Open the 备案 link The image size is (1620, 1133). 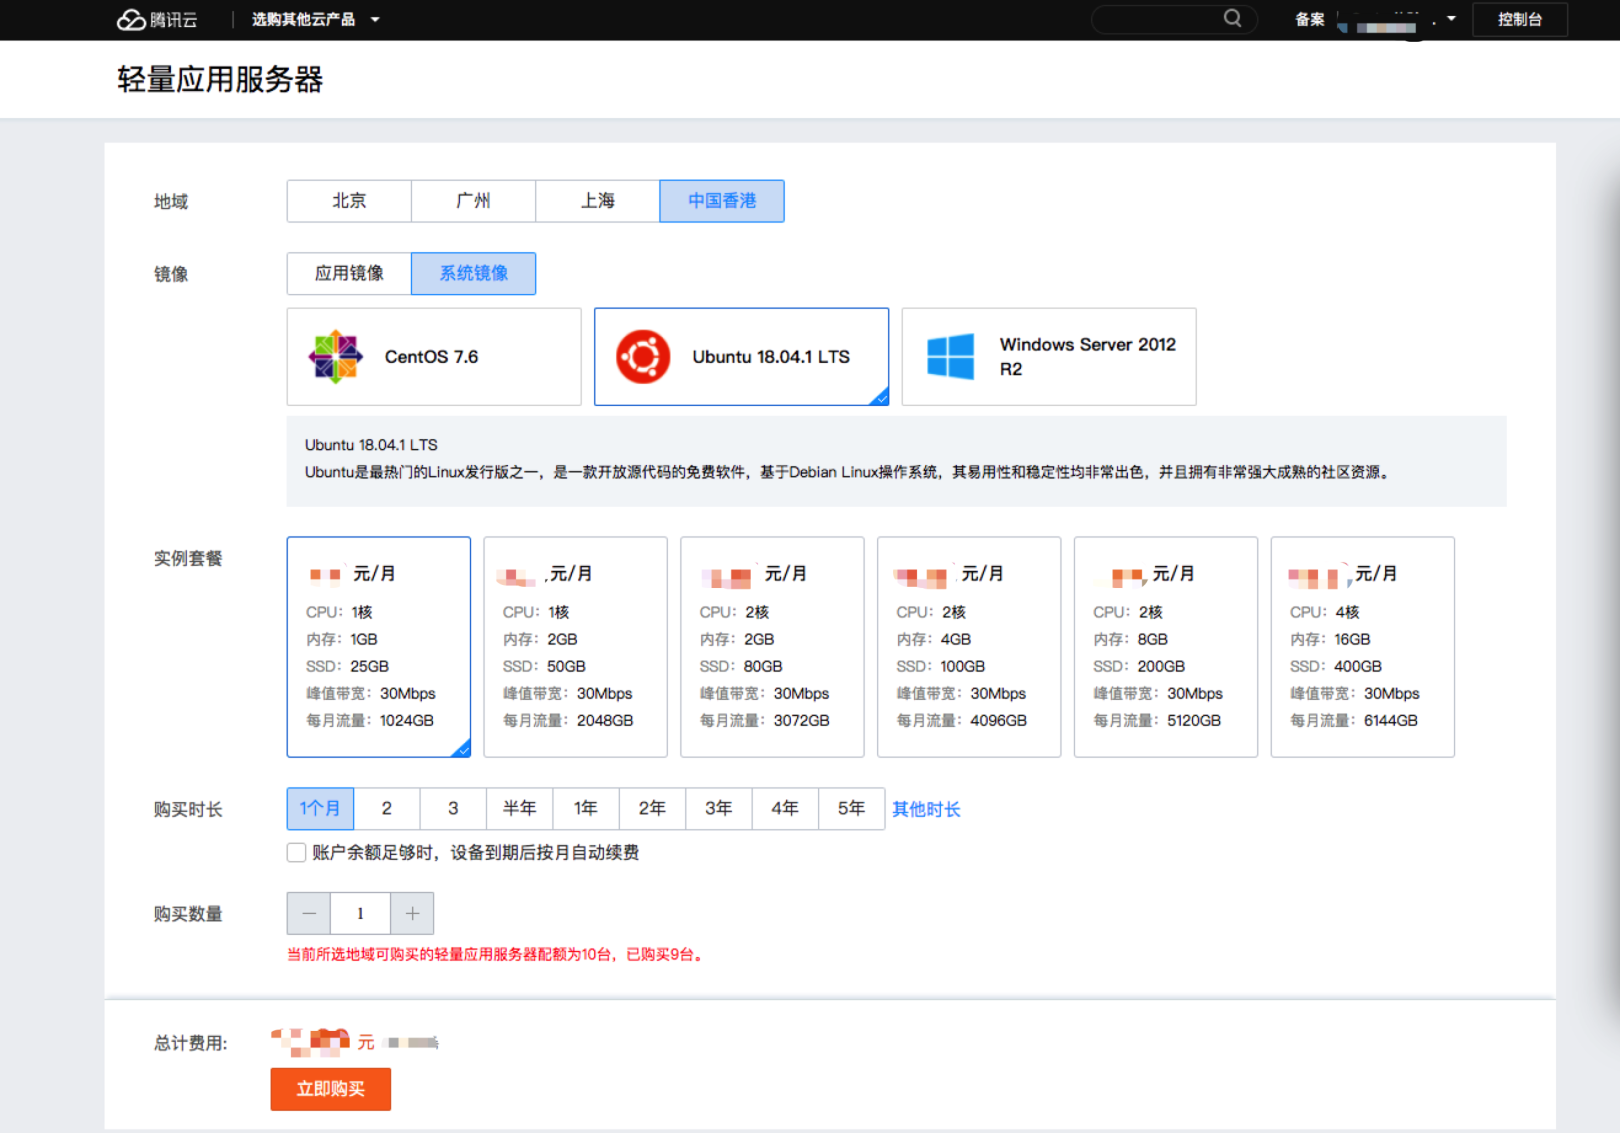[1309, 19]
